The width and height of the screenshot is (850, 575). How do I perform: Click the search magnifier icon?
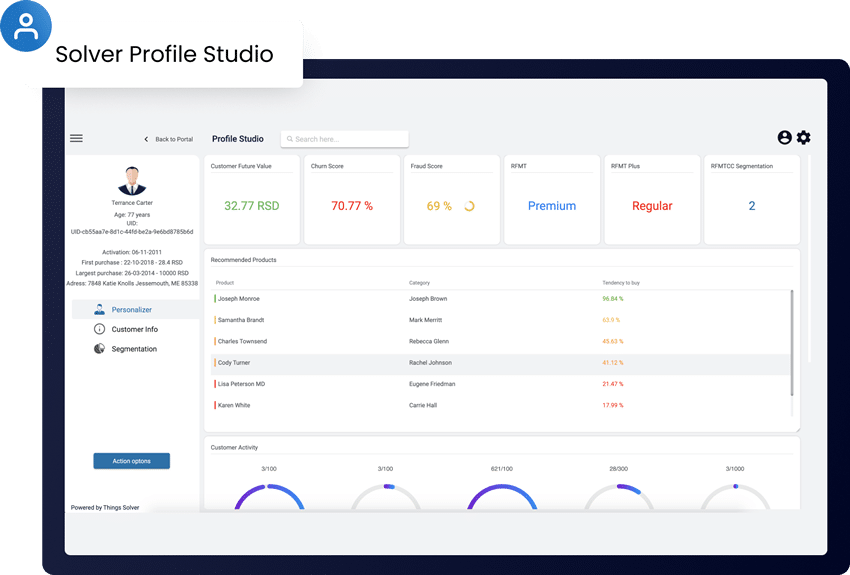click(x=290, y=139)
